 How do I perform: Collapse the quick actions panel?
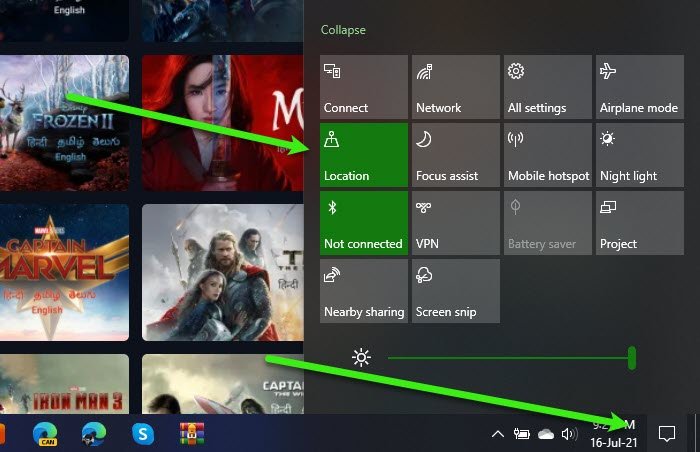[x=343, y=30]
